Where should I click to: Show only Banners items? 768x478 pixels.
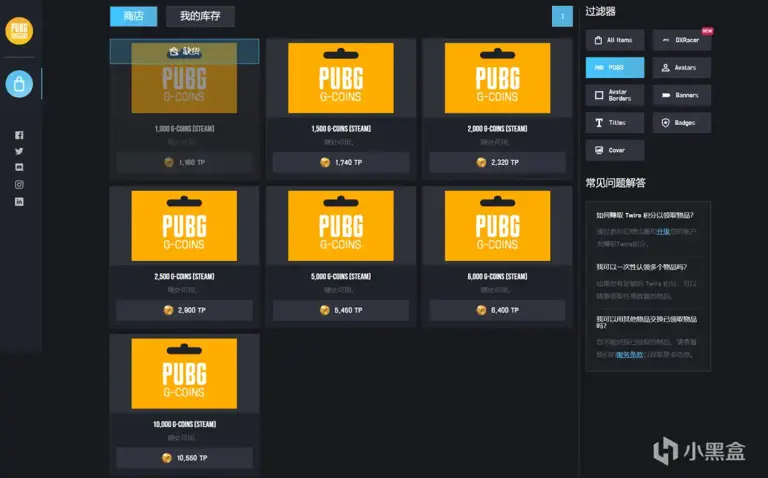pyautogui.click(x=682, y=95)
